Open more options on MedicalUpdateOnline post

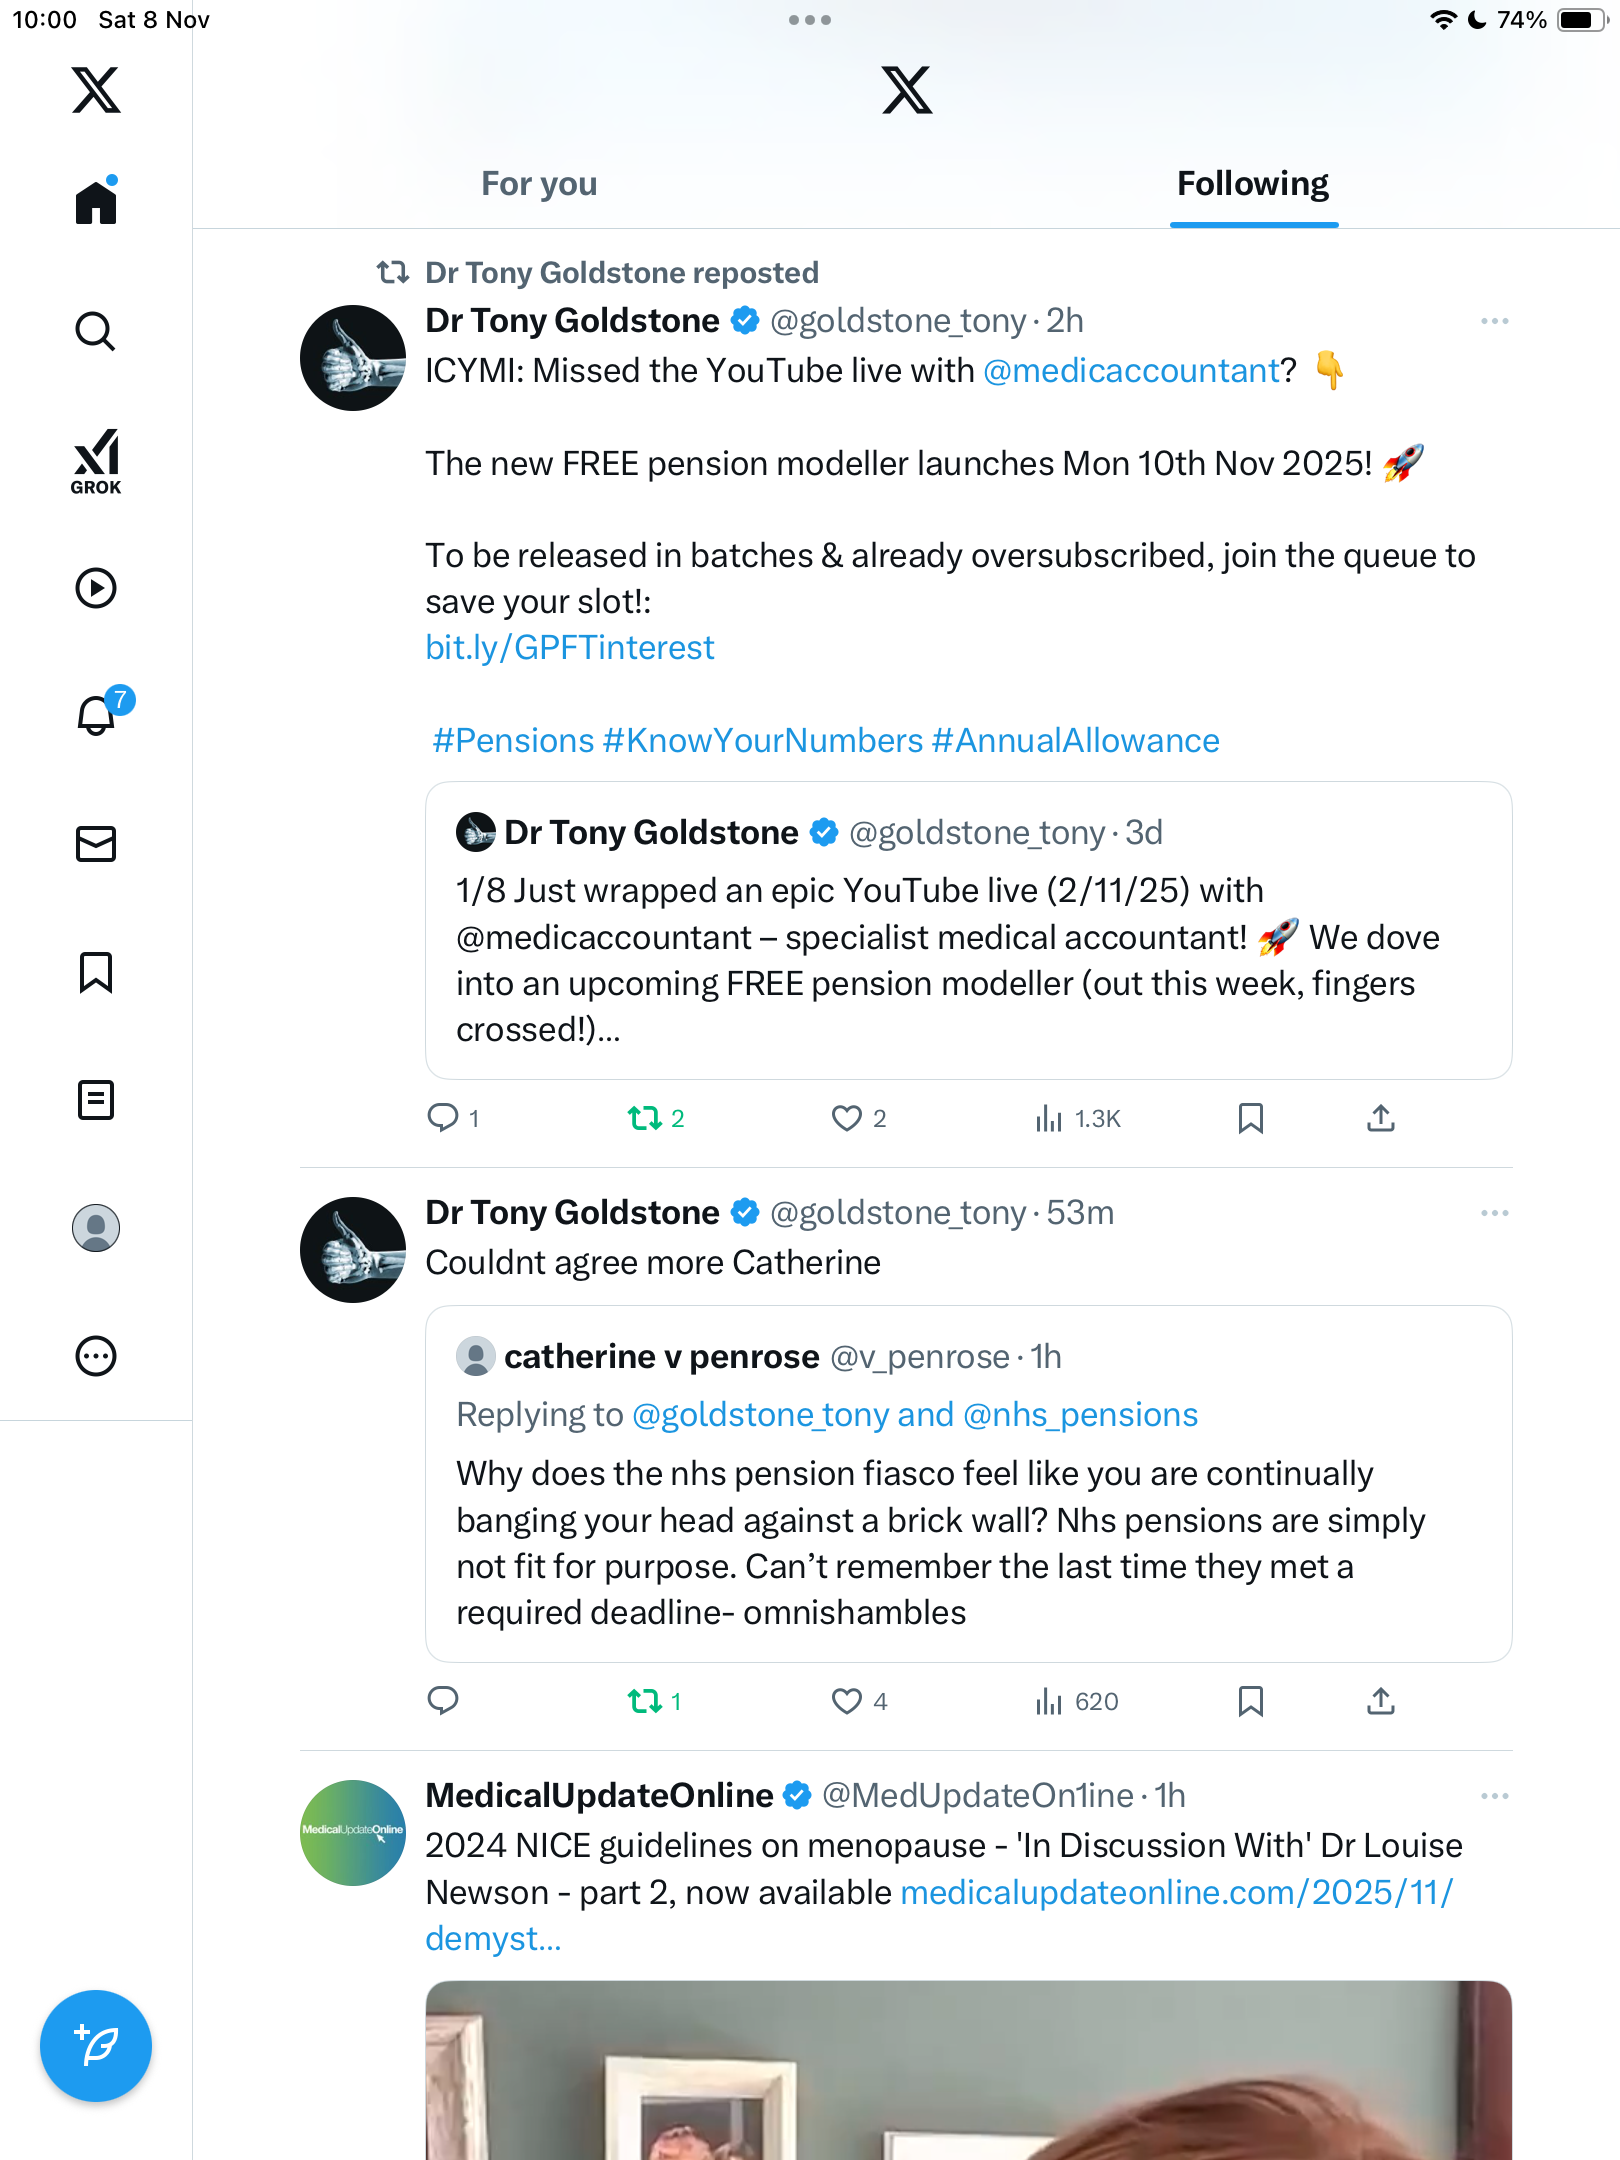point(1494,1796)
